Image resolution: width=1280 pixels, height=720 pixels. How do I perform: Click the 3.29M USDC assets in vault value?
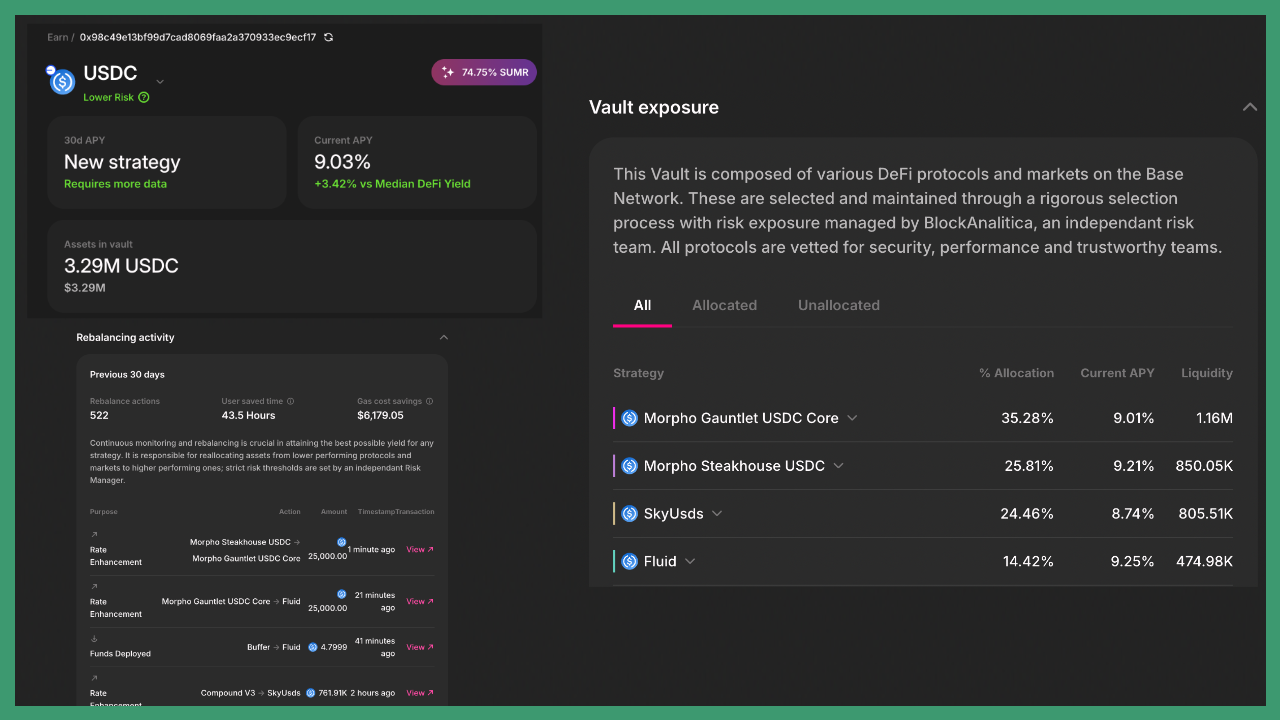coord(121,266)
